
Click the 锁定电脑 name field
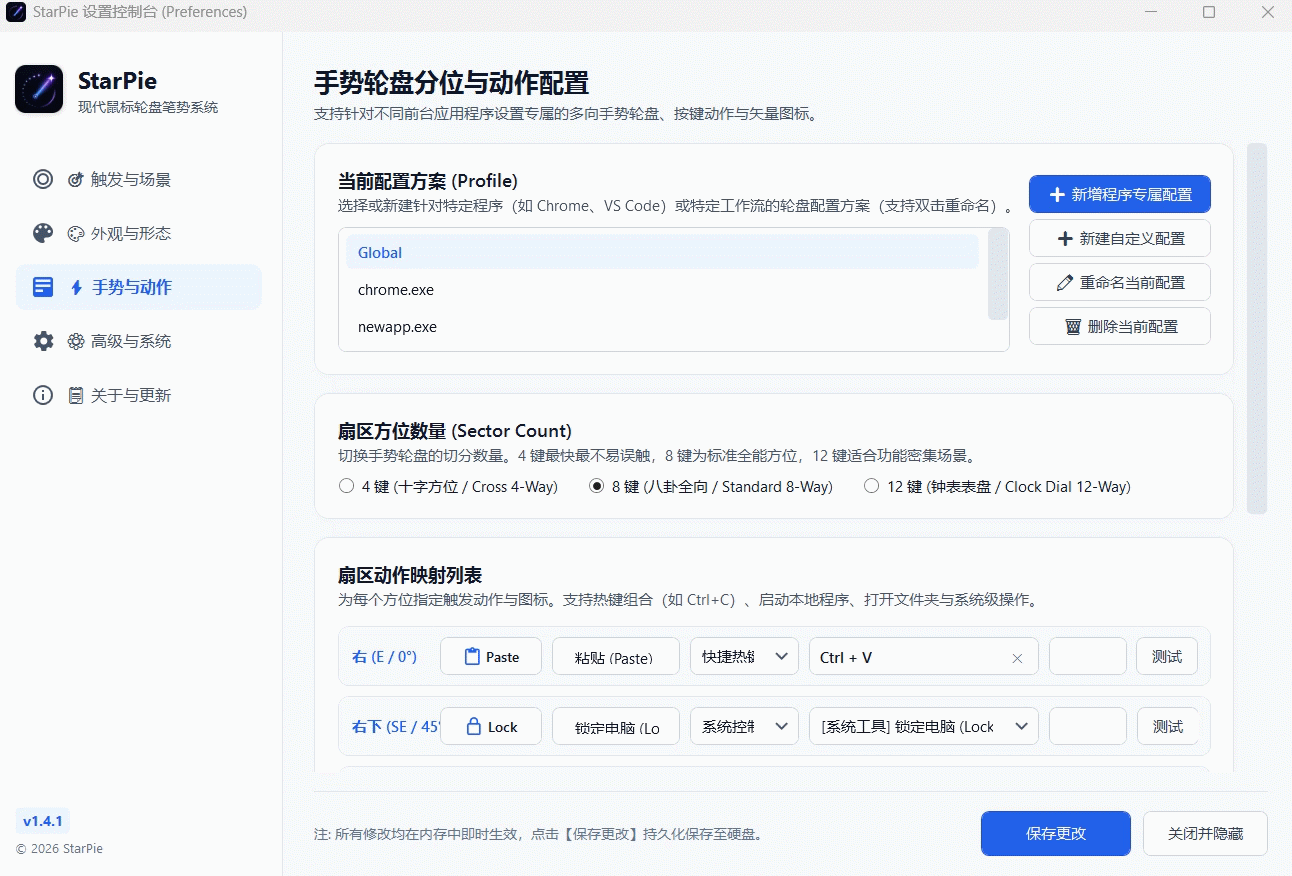point(616,727)
